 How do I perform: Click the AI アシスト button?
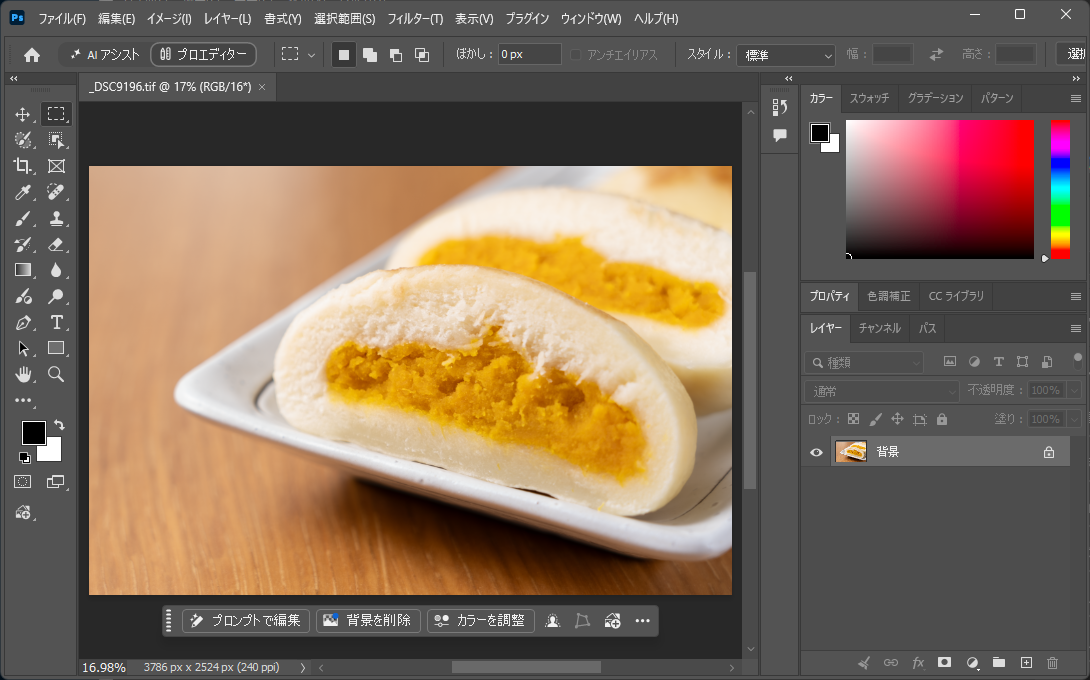(x=105, y=54)
